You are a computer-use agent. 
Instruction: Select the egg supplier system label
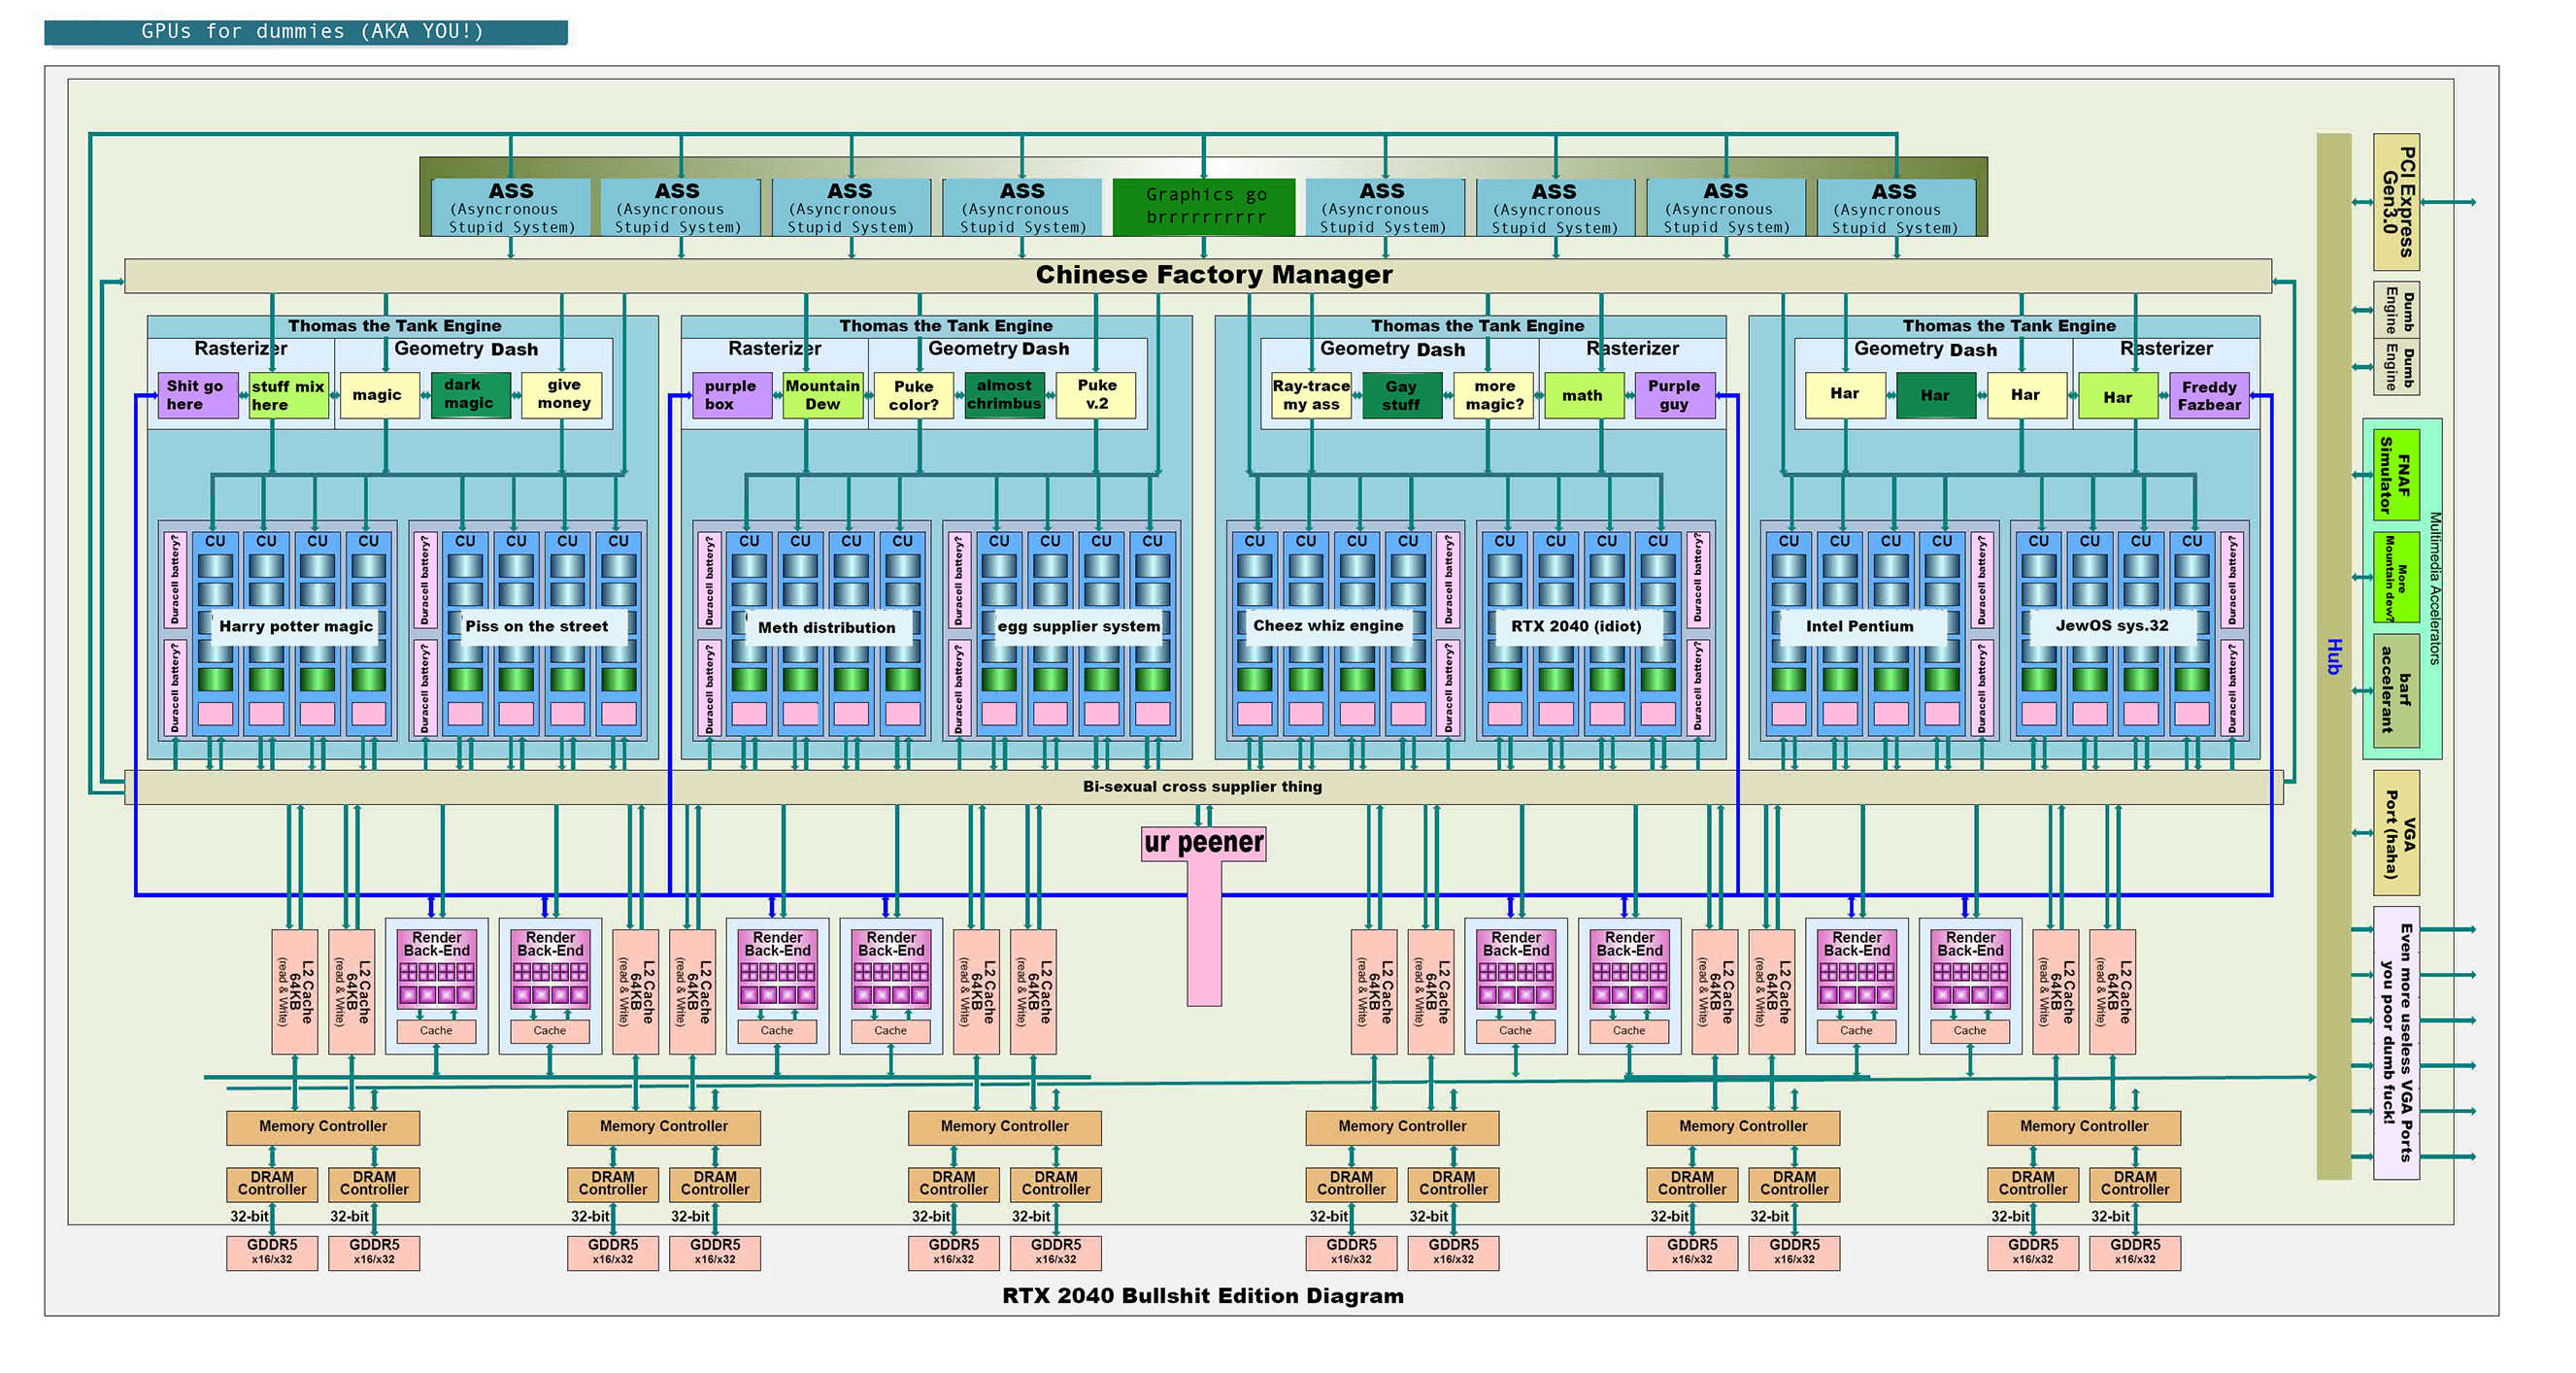pyautogui.click(x=1078, y=626)
